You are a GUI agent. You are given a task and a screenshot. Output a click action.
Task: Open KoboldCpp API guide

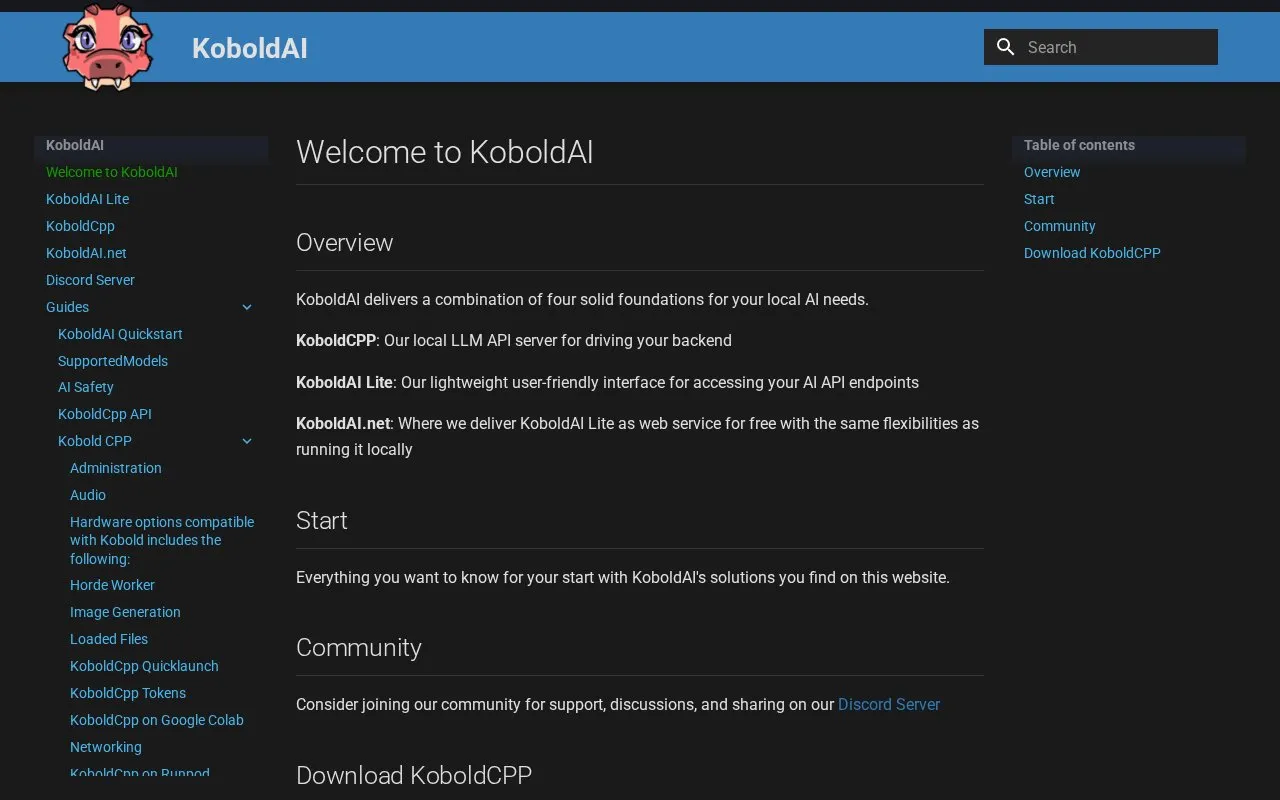tap(105, 414)
